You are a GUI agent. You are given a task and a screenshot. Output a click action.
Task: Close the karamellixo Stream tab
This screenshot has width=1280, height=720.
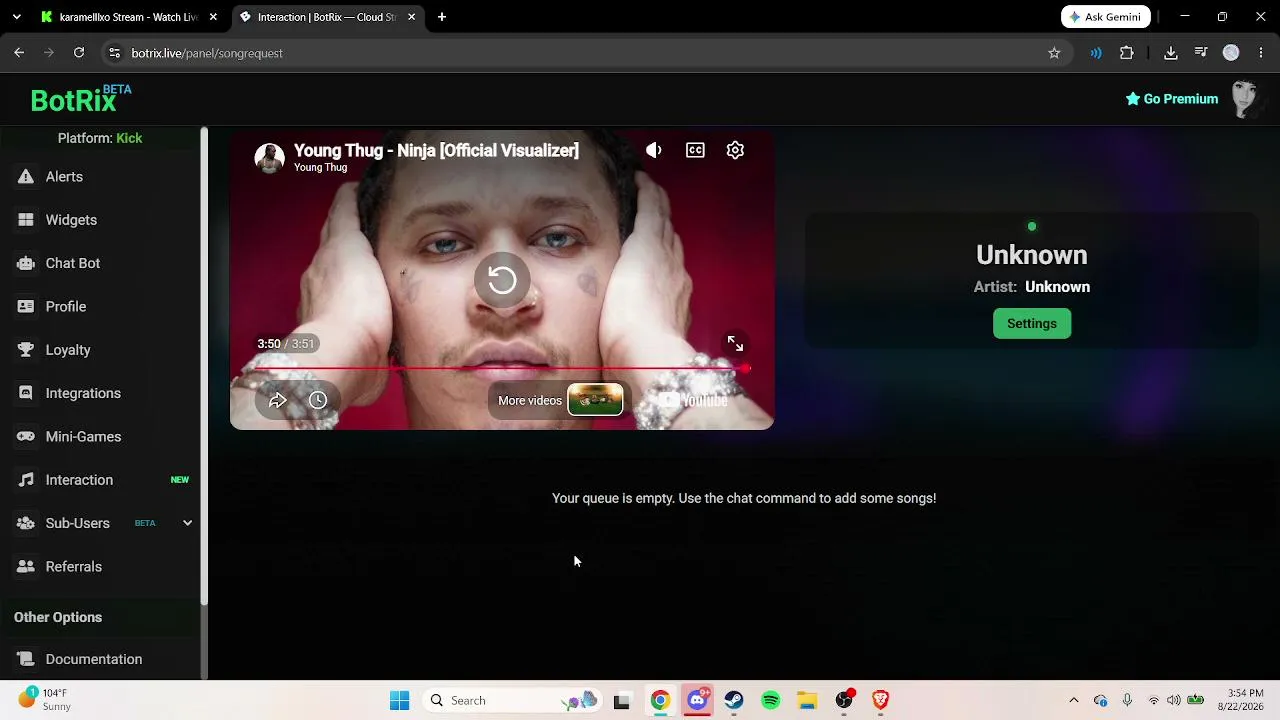pos(213,17)
